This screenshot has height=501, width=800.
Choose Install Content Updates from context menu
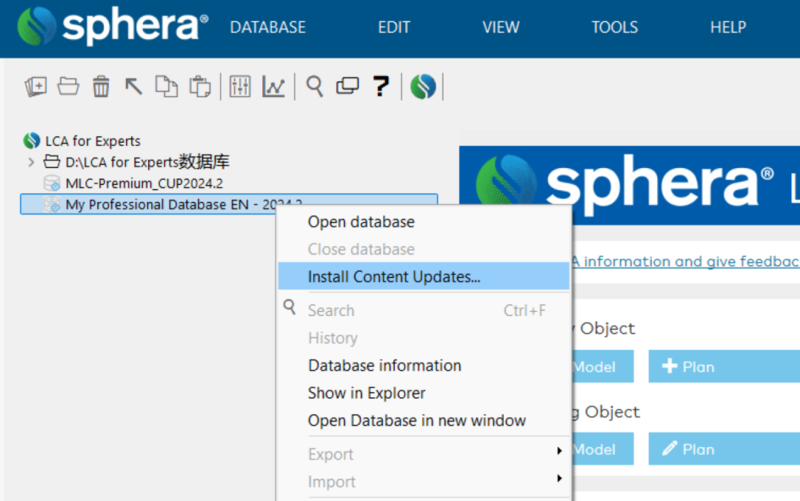click(394, 277)
